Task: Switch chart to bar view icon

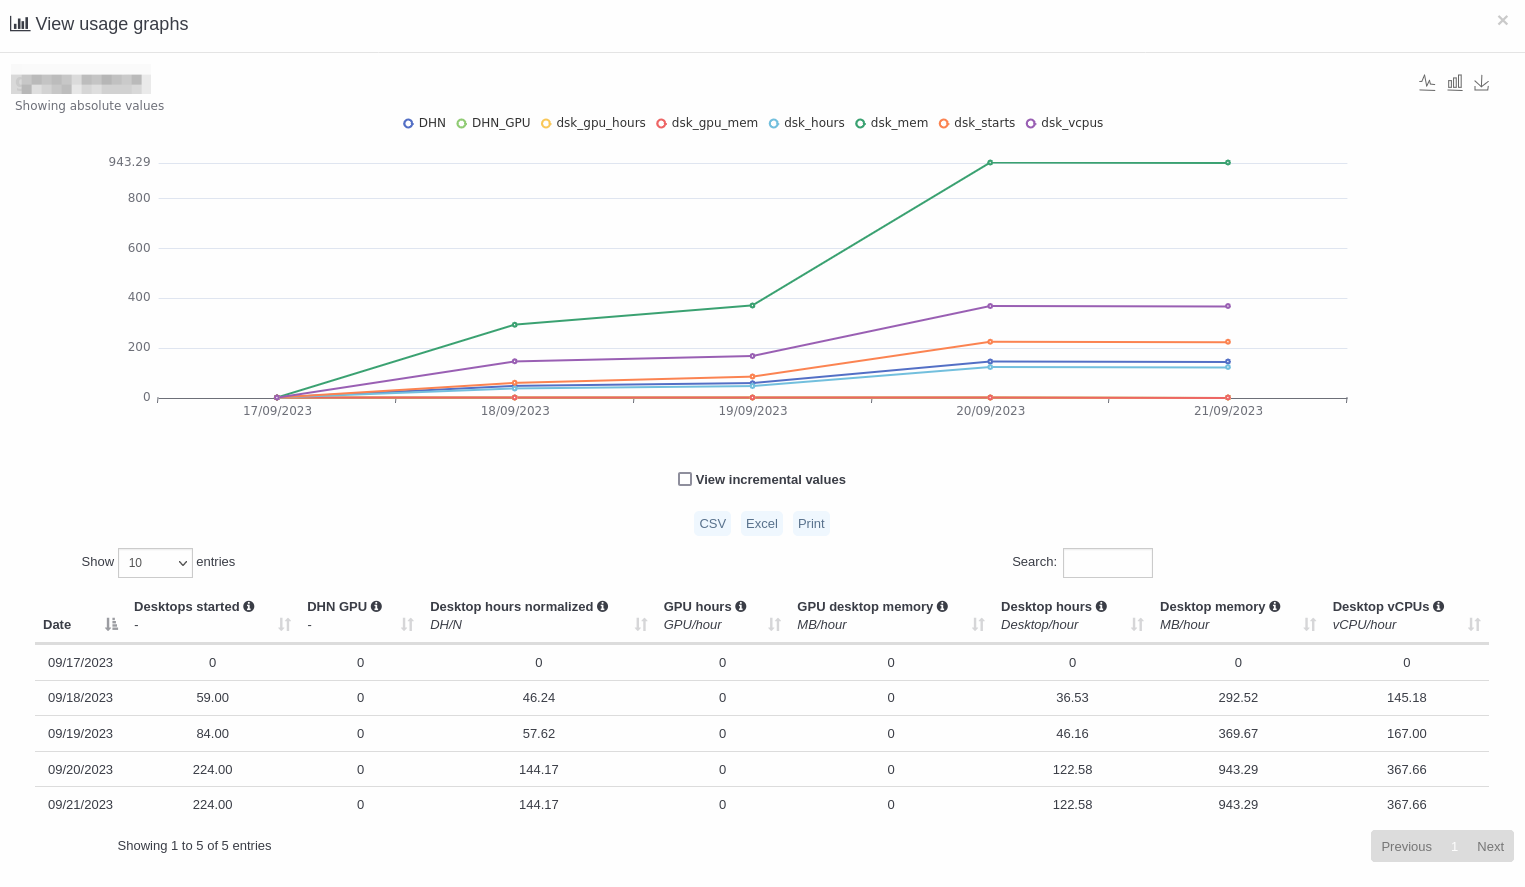Action: [1455, 83]
